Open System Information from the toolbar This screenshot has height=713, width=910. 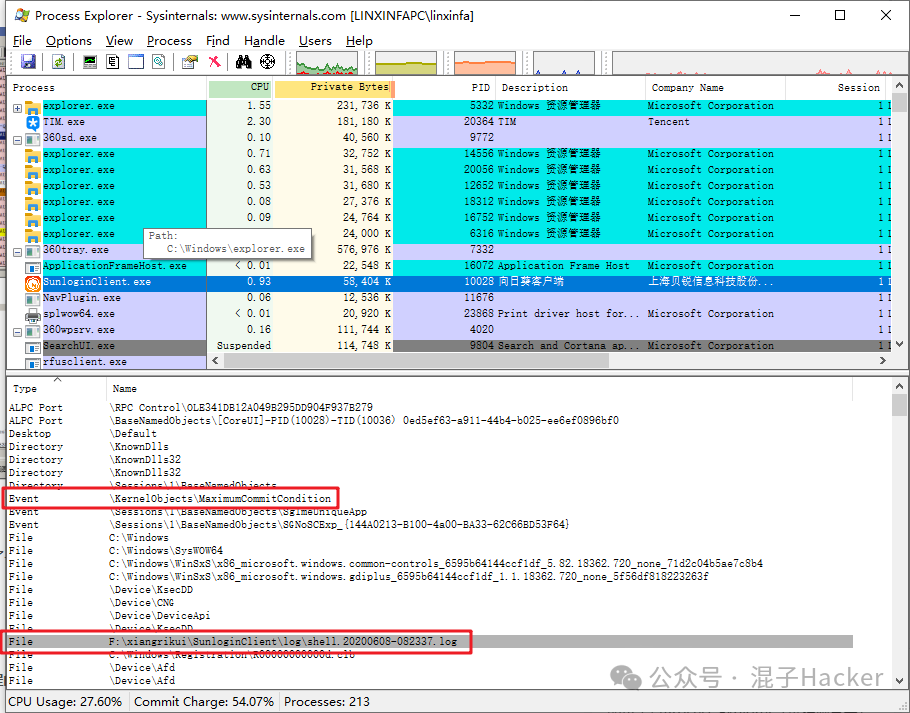89,61
